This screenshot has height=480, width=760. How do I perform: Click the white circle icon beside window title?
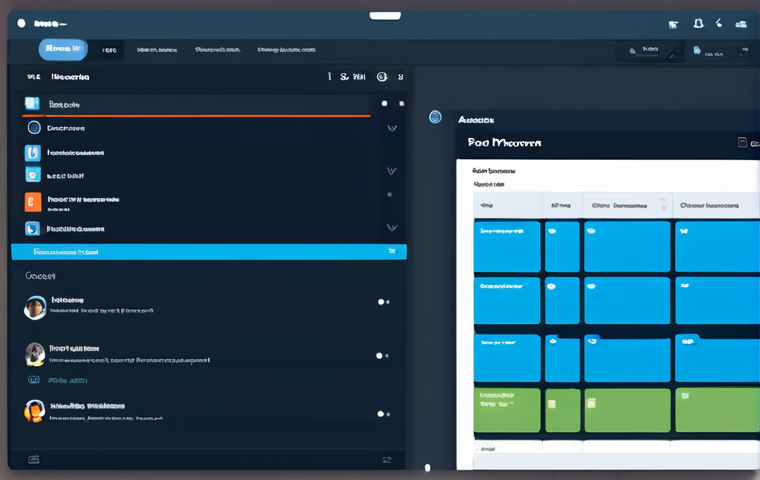click(21, 23)
